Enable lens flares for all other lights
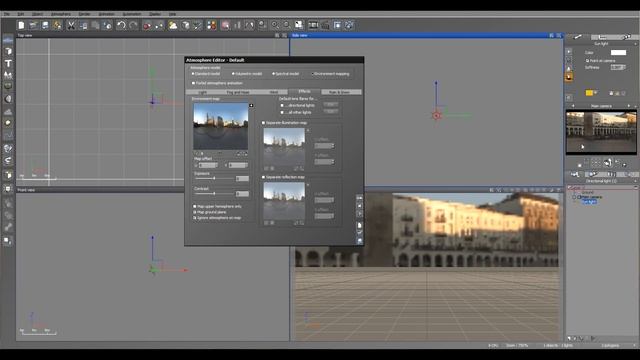The width and height of the screenshot is (640, 360). 282,112
